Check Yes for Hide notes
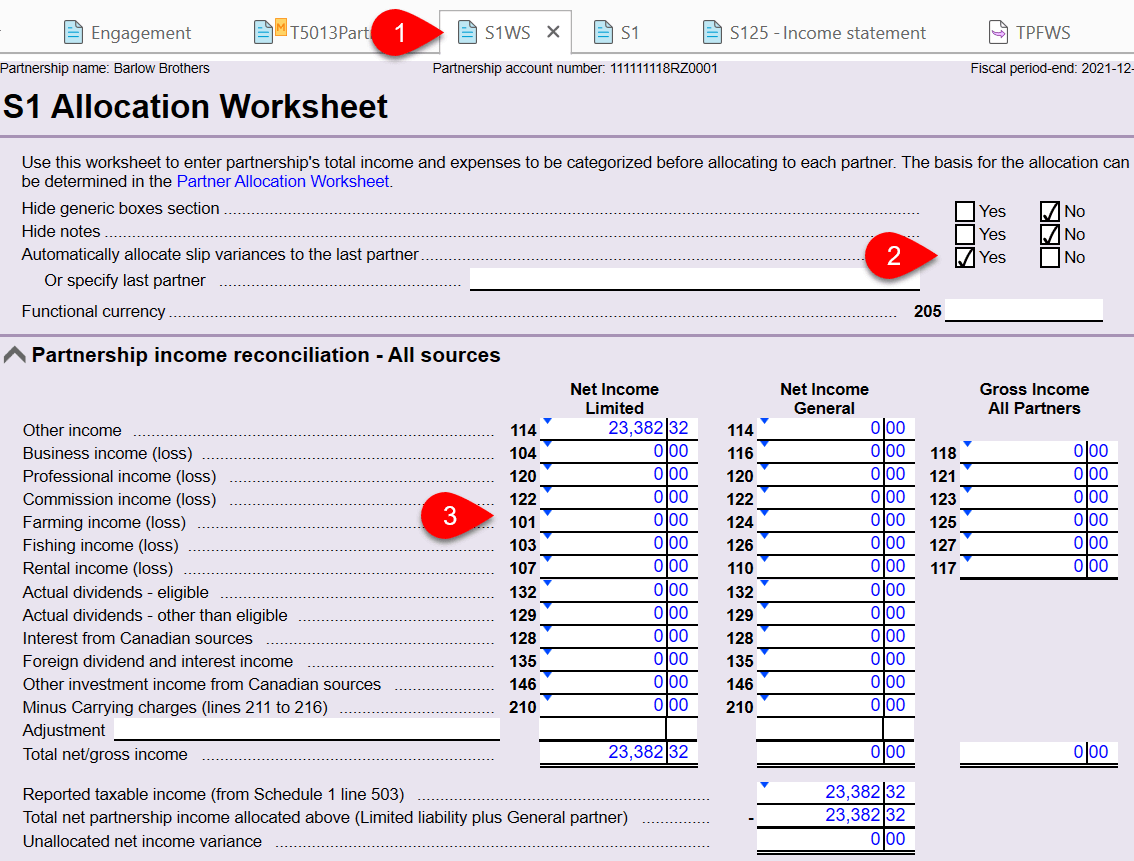This screenshot has height=861, width=1134. pyautogui.click(x=965, y=234)
